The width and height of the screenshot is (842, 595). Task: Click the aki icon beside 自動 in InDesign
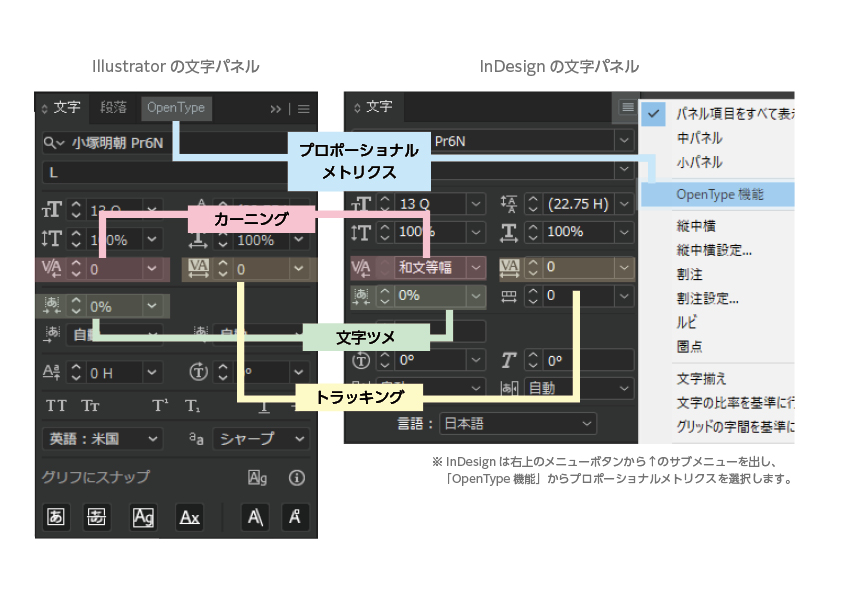tap(509, 388)
